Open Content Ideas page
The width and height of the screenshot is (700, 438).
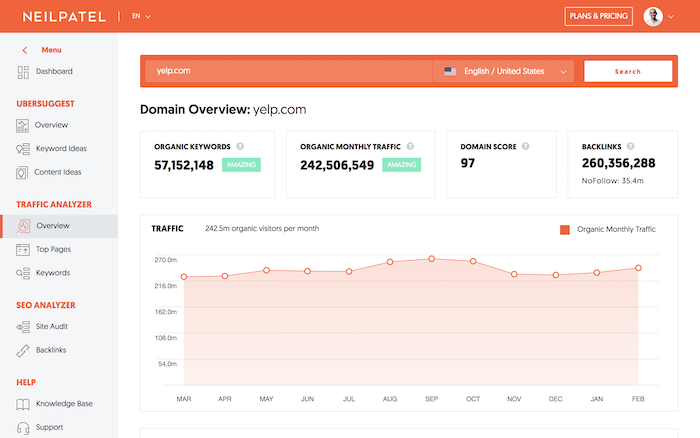pyautogui.click(x=58, y=172)
